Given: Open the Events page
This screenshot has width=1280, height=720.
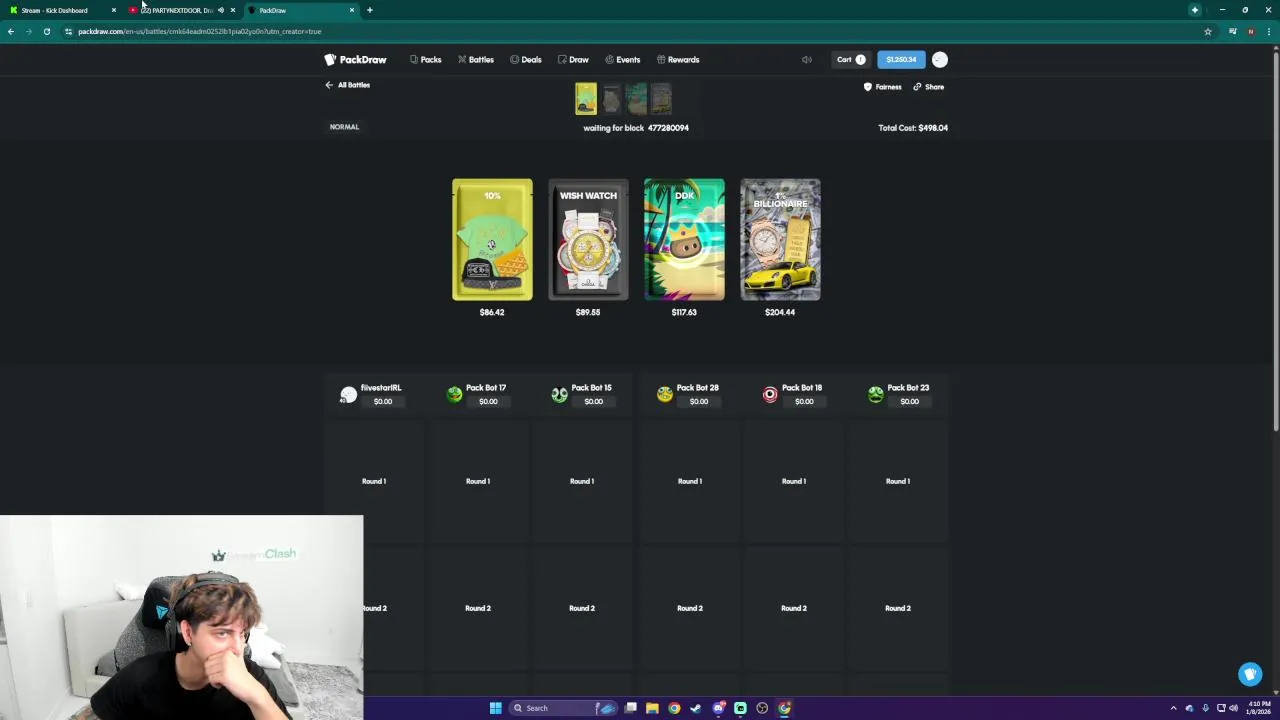Looking at the screenshot, I should pyautogui.click(x=622, y=60).
